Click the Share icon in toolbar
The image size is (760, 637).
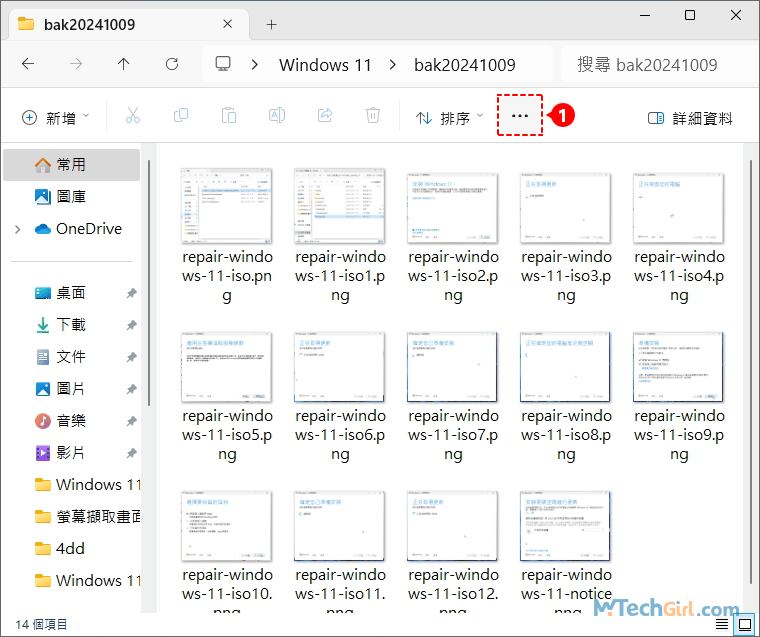325,117
